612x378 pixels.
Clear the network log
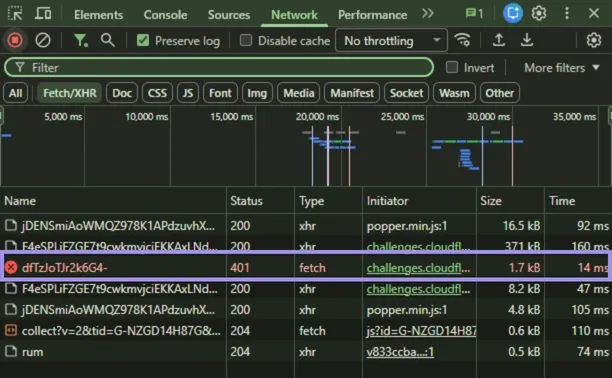pos(43,40)
